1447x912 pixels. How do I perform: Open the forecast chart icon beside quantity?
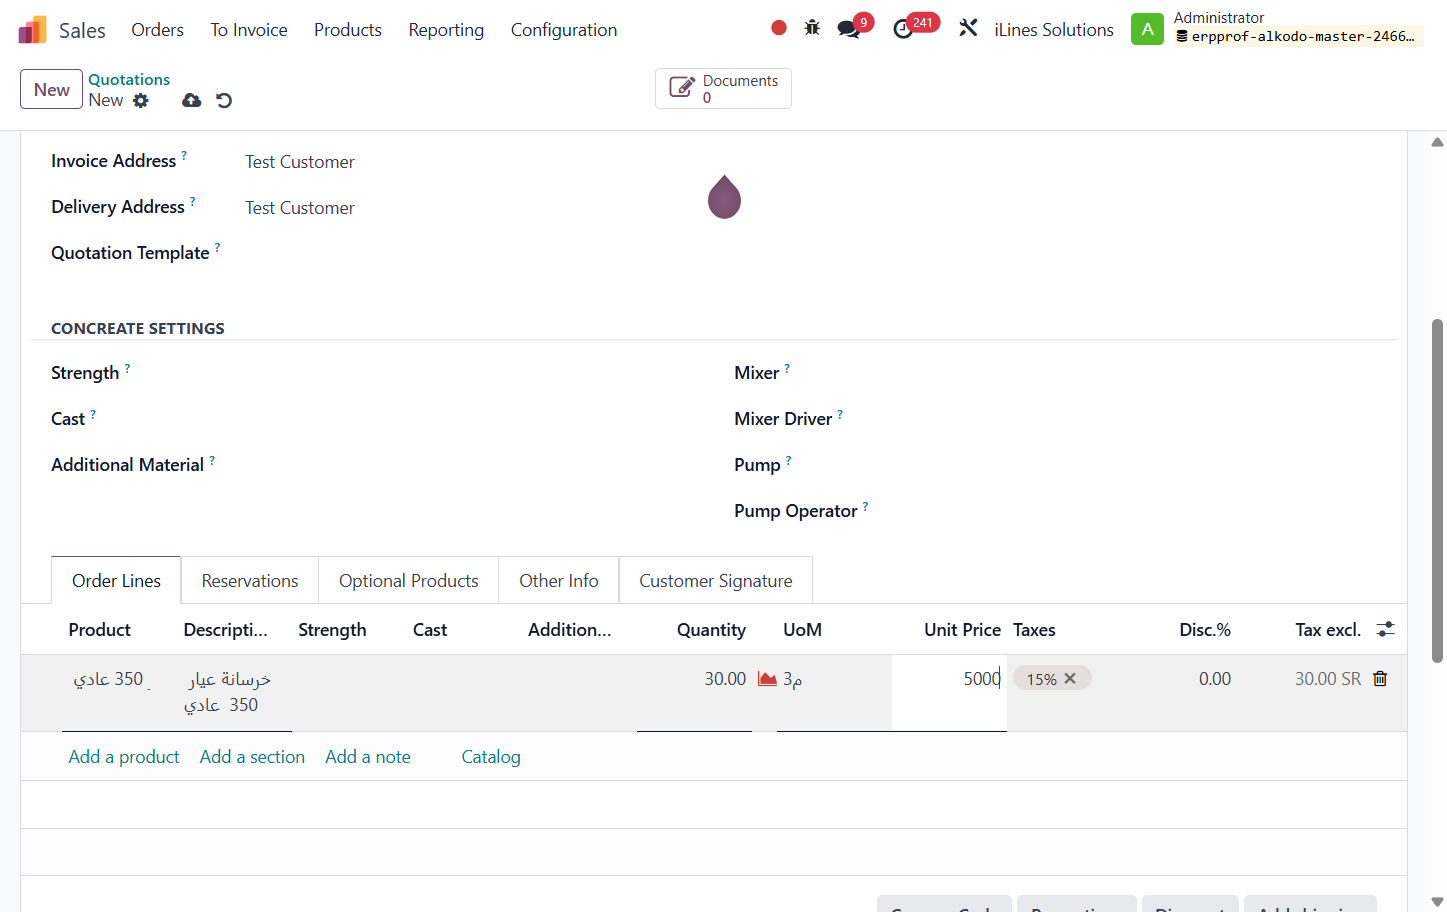[767, 679]
